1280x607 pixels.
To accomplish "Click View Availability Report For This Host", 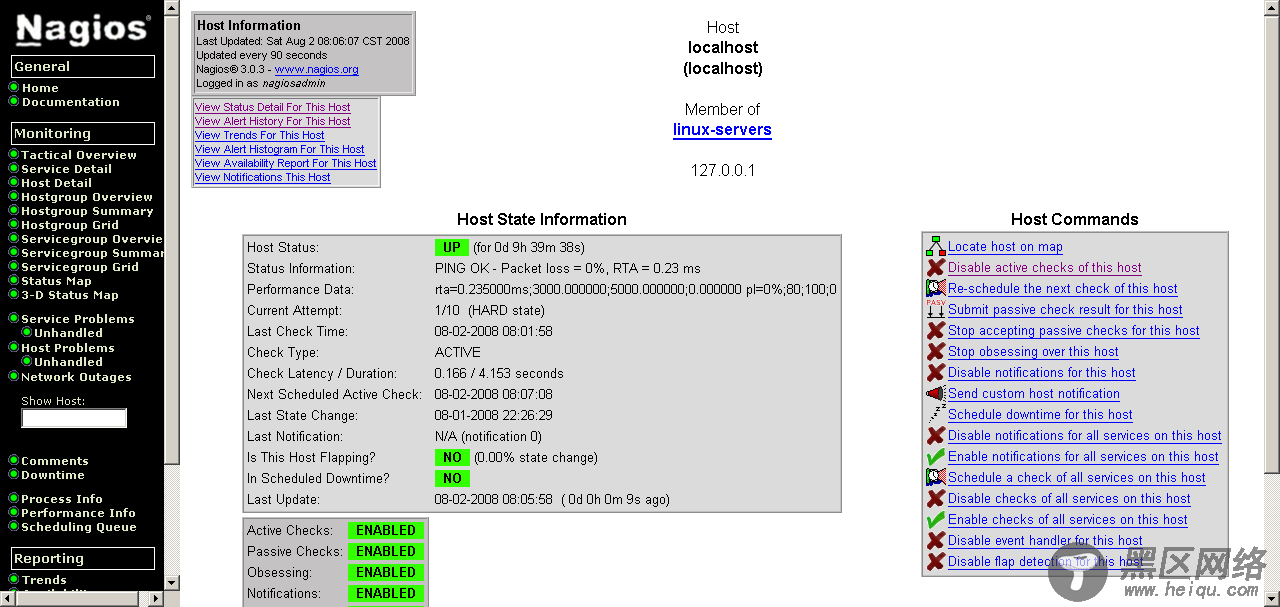I will tap(286, 163).
